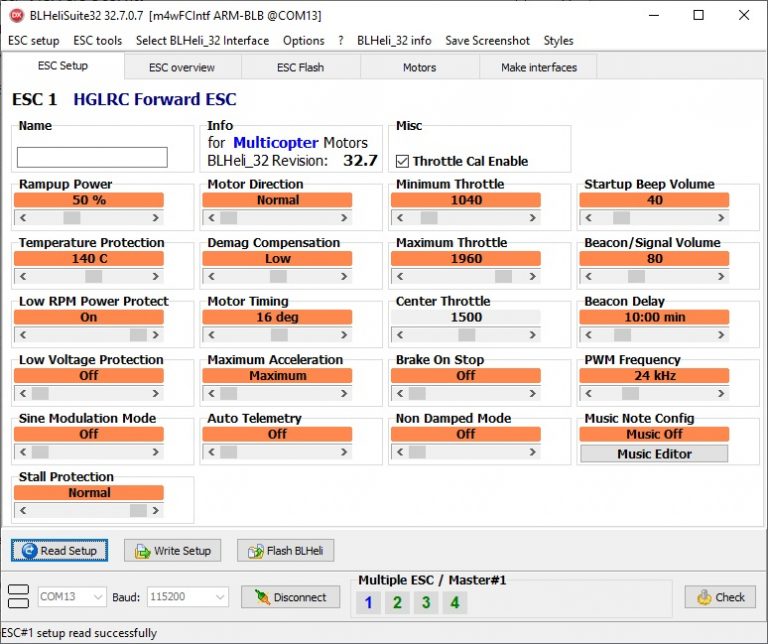Open the Options menu

click(304, 41)
